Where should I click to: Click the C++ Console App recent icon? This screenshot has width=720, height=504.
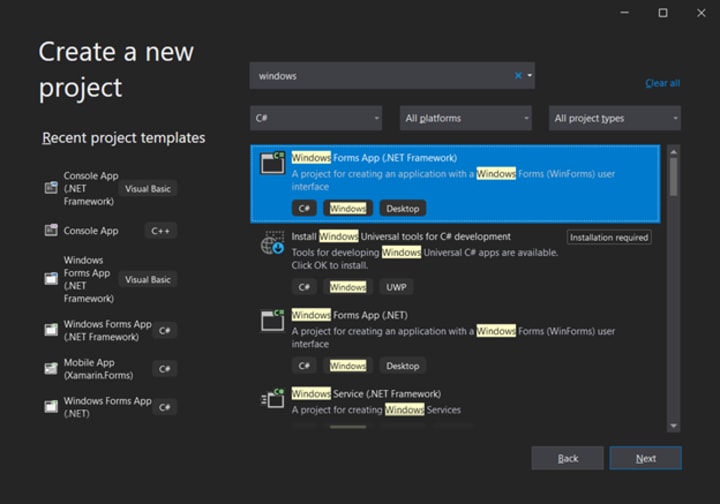pos(51,230)
